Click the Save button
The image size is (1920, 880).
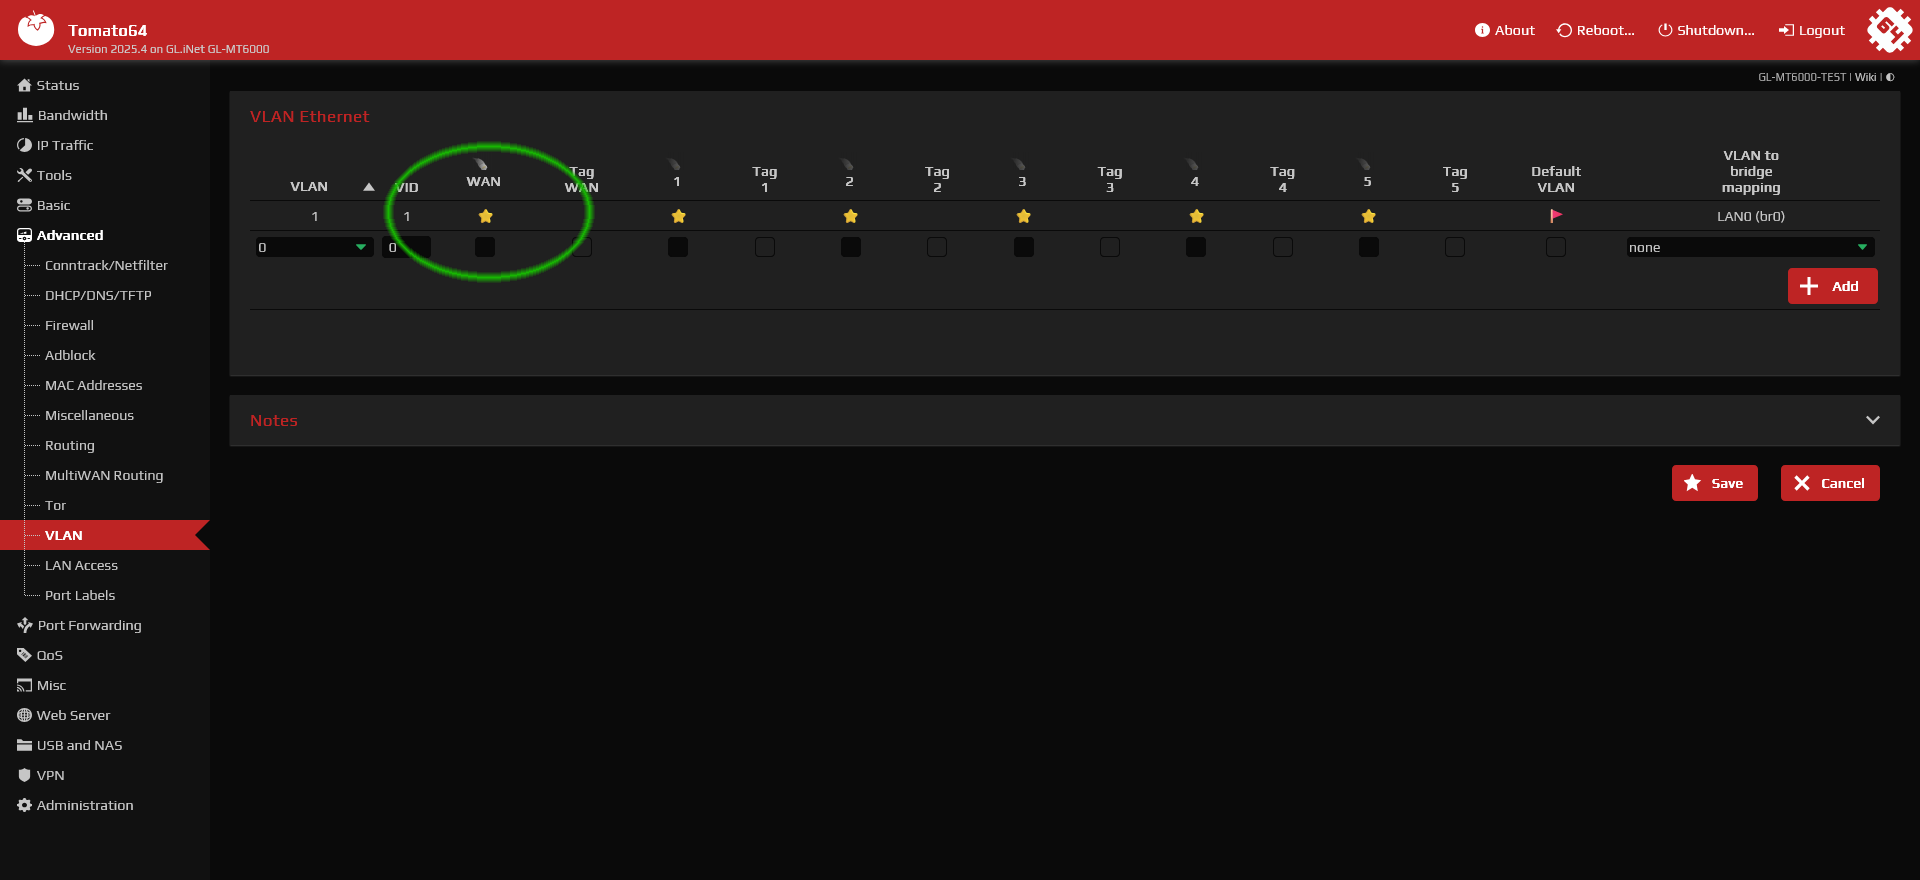point(1715,483)
